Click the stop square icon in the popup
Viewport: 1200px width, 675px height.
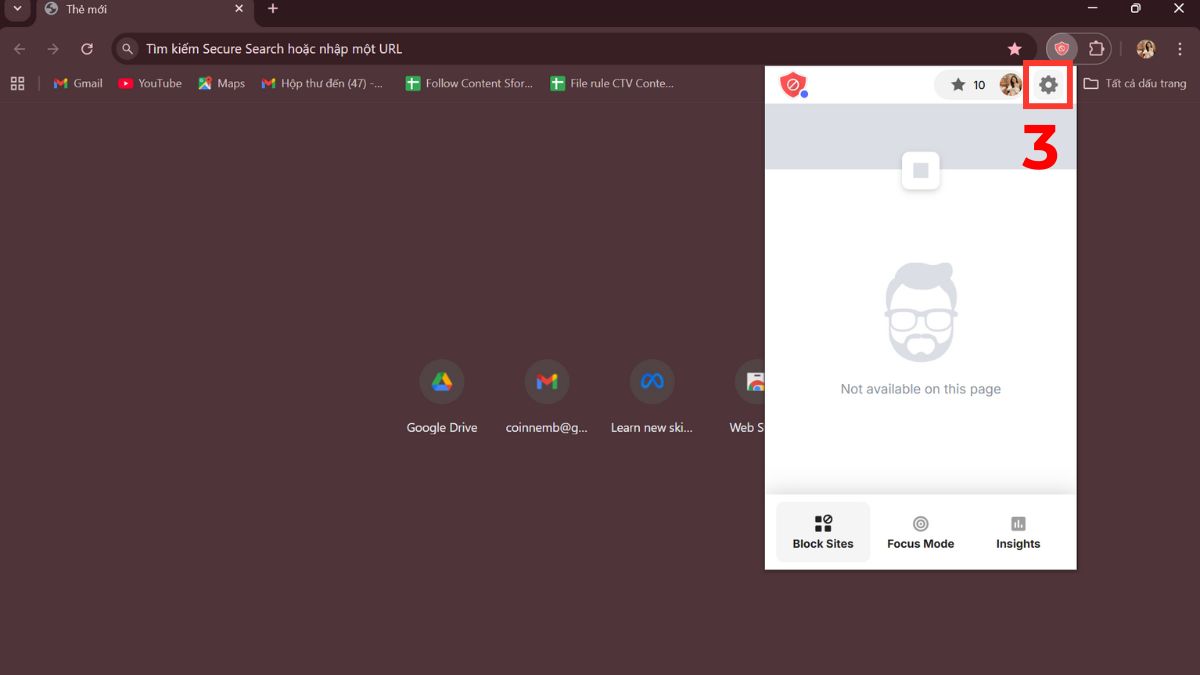coord(919,170)
